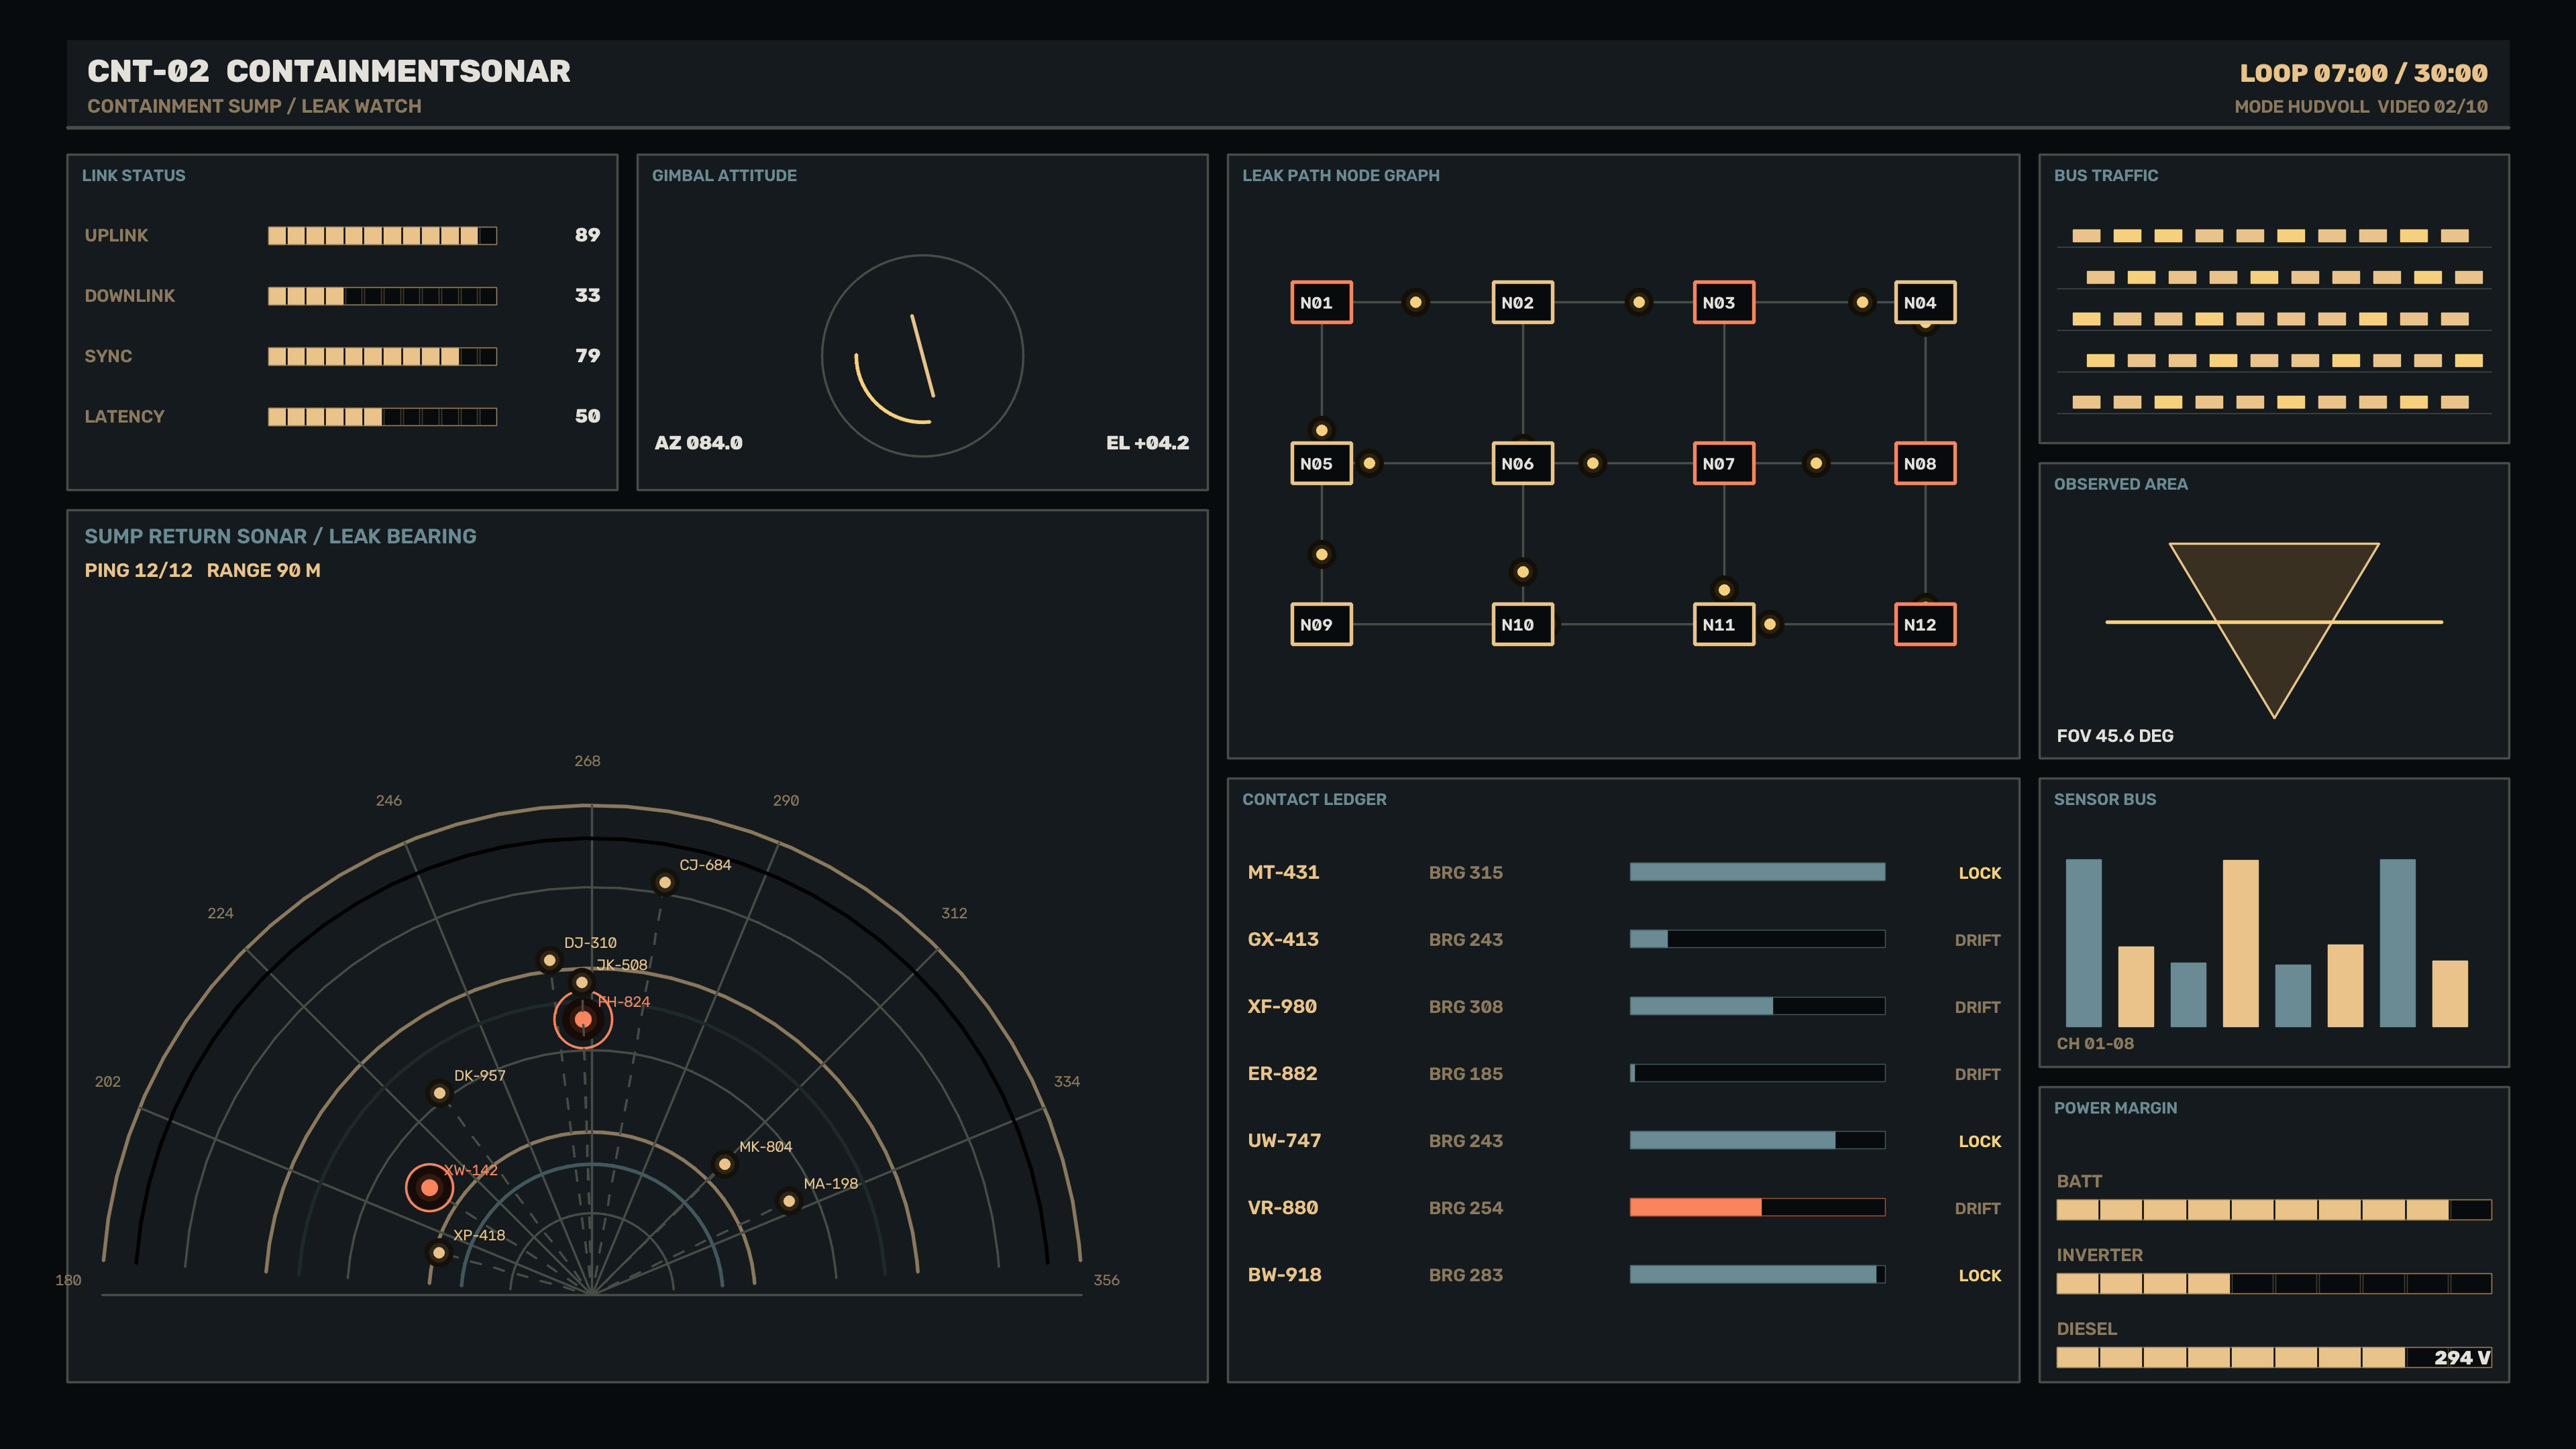Screen dimensions: 2576x1449
Task: Click the CNT-02 CONTAINMENTSONAR title
Action: click(329, 71)
